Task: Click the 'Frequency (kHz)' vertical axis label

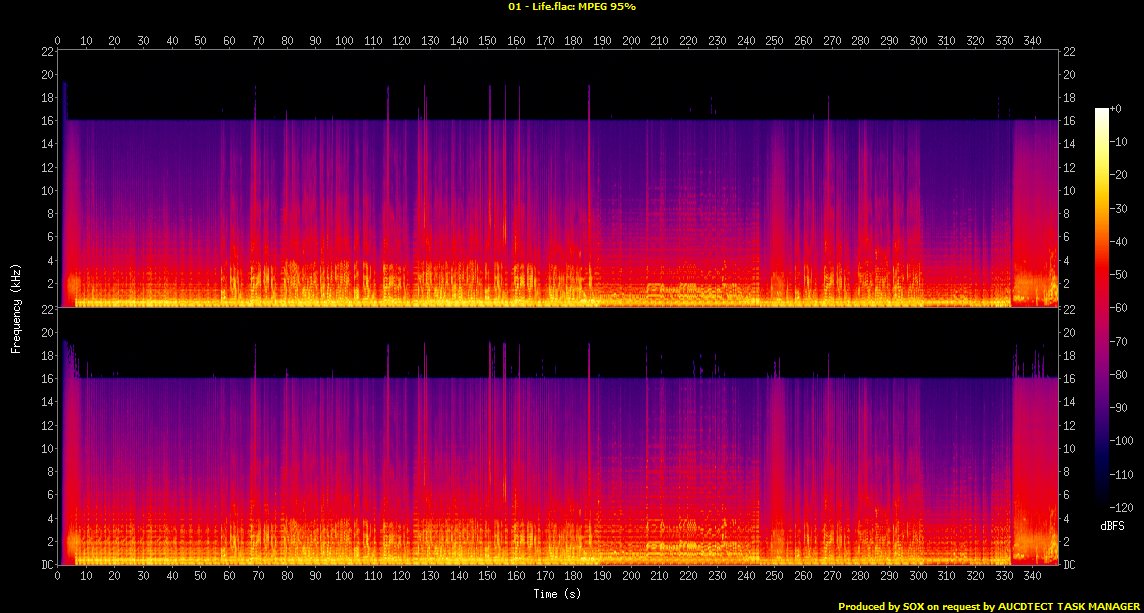Action: coord(16,307)
